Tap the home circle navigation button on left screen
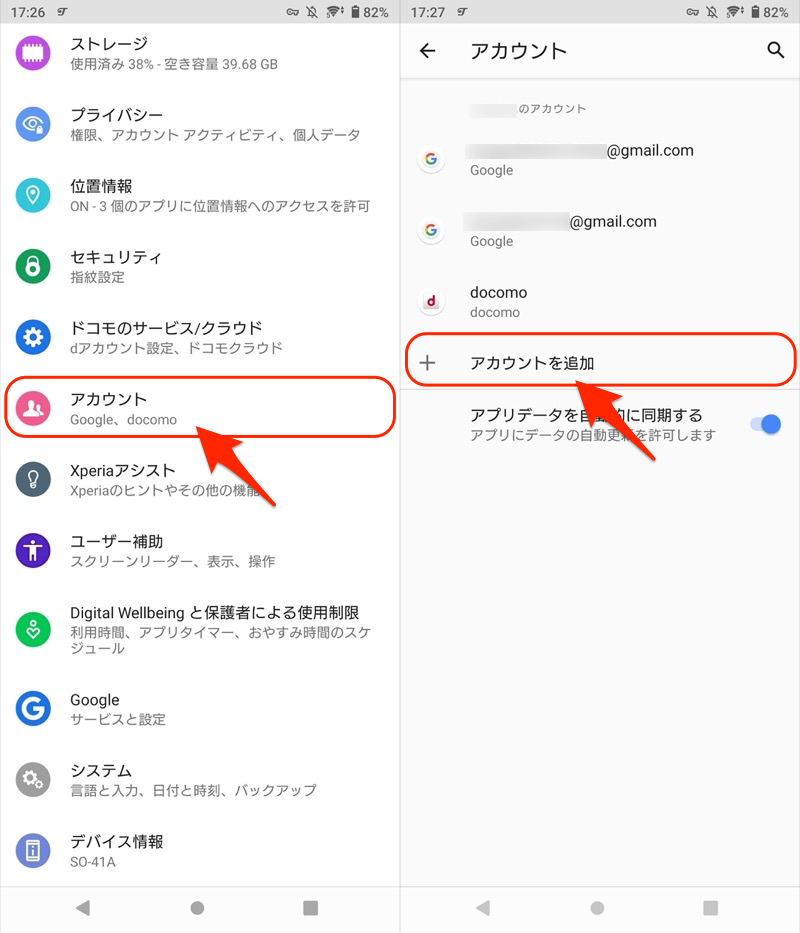Viewport: 800px width, 933px height. pos(198,907)
